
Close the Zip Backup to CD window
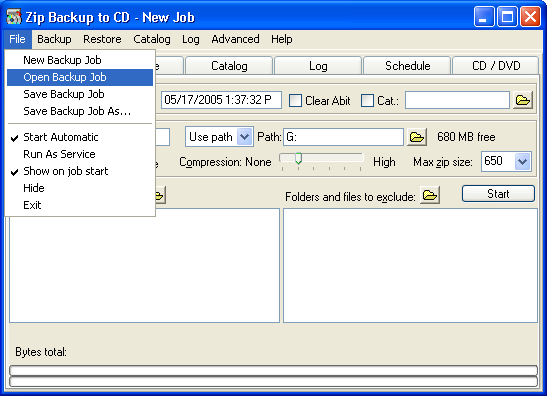click(530, 17)
